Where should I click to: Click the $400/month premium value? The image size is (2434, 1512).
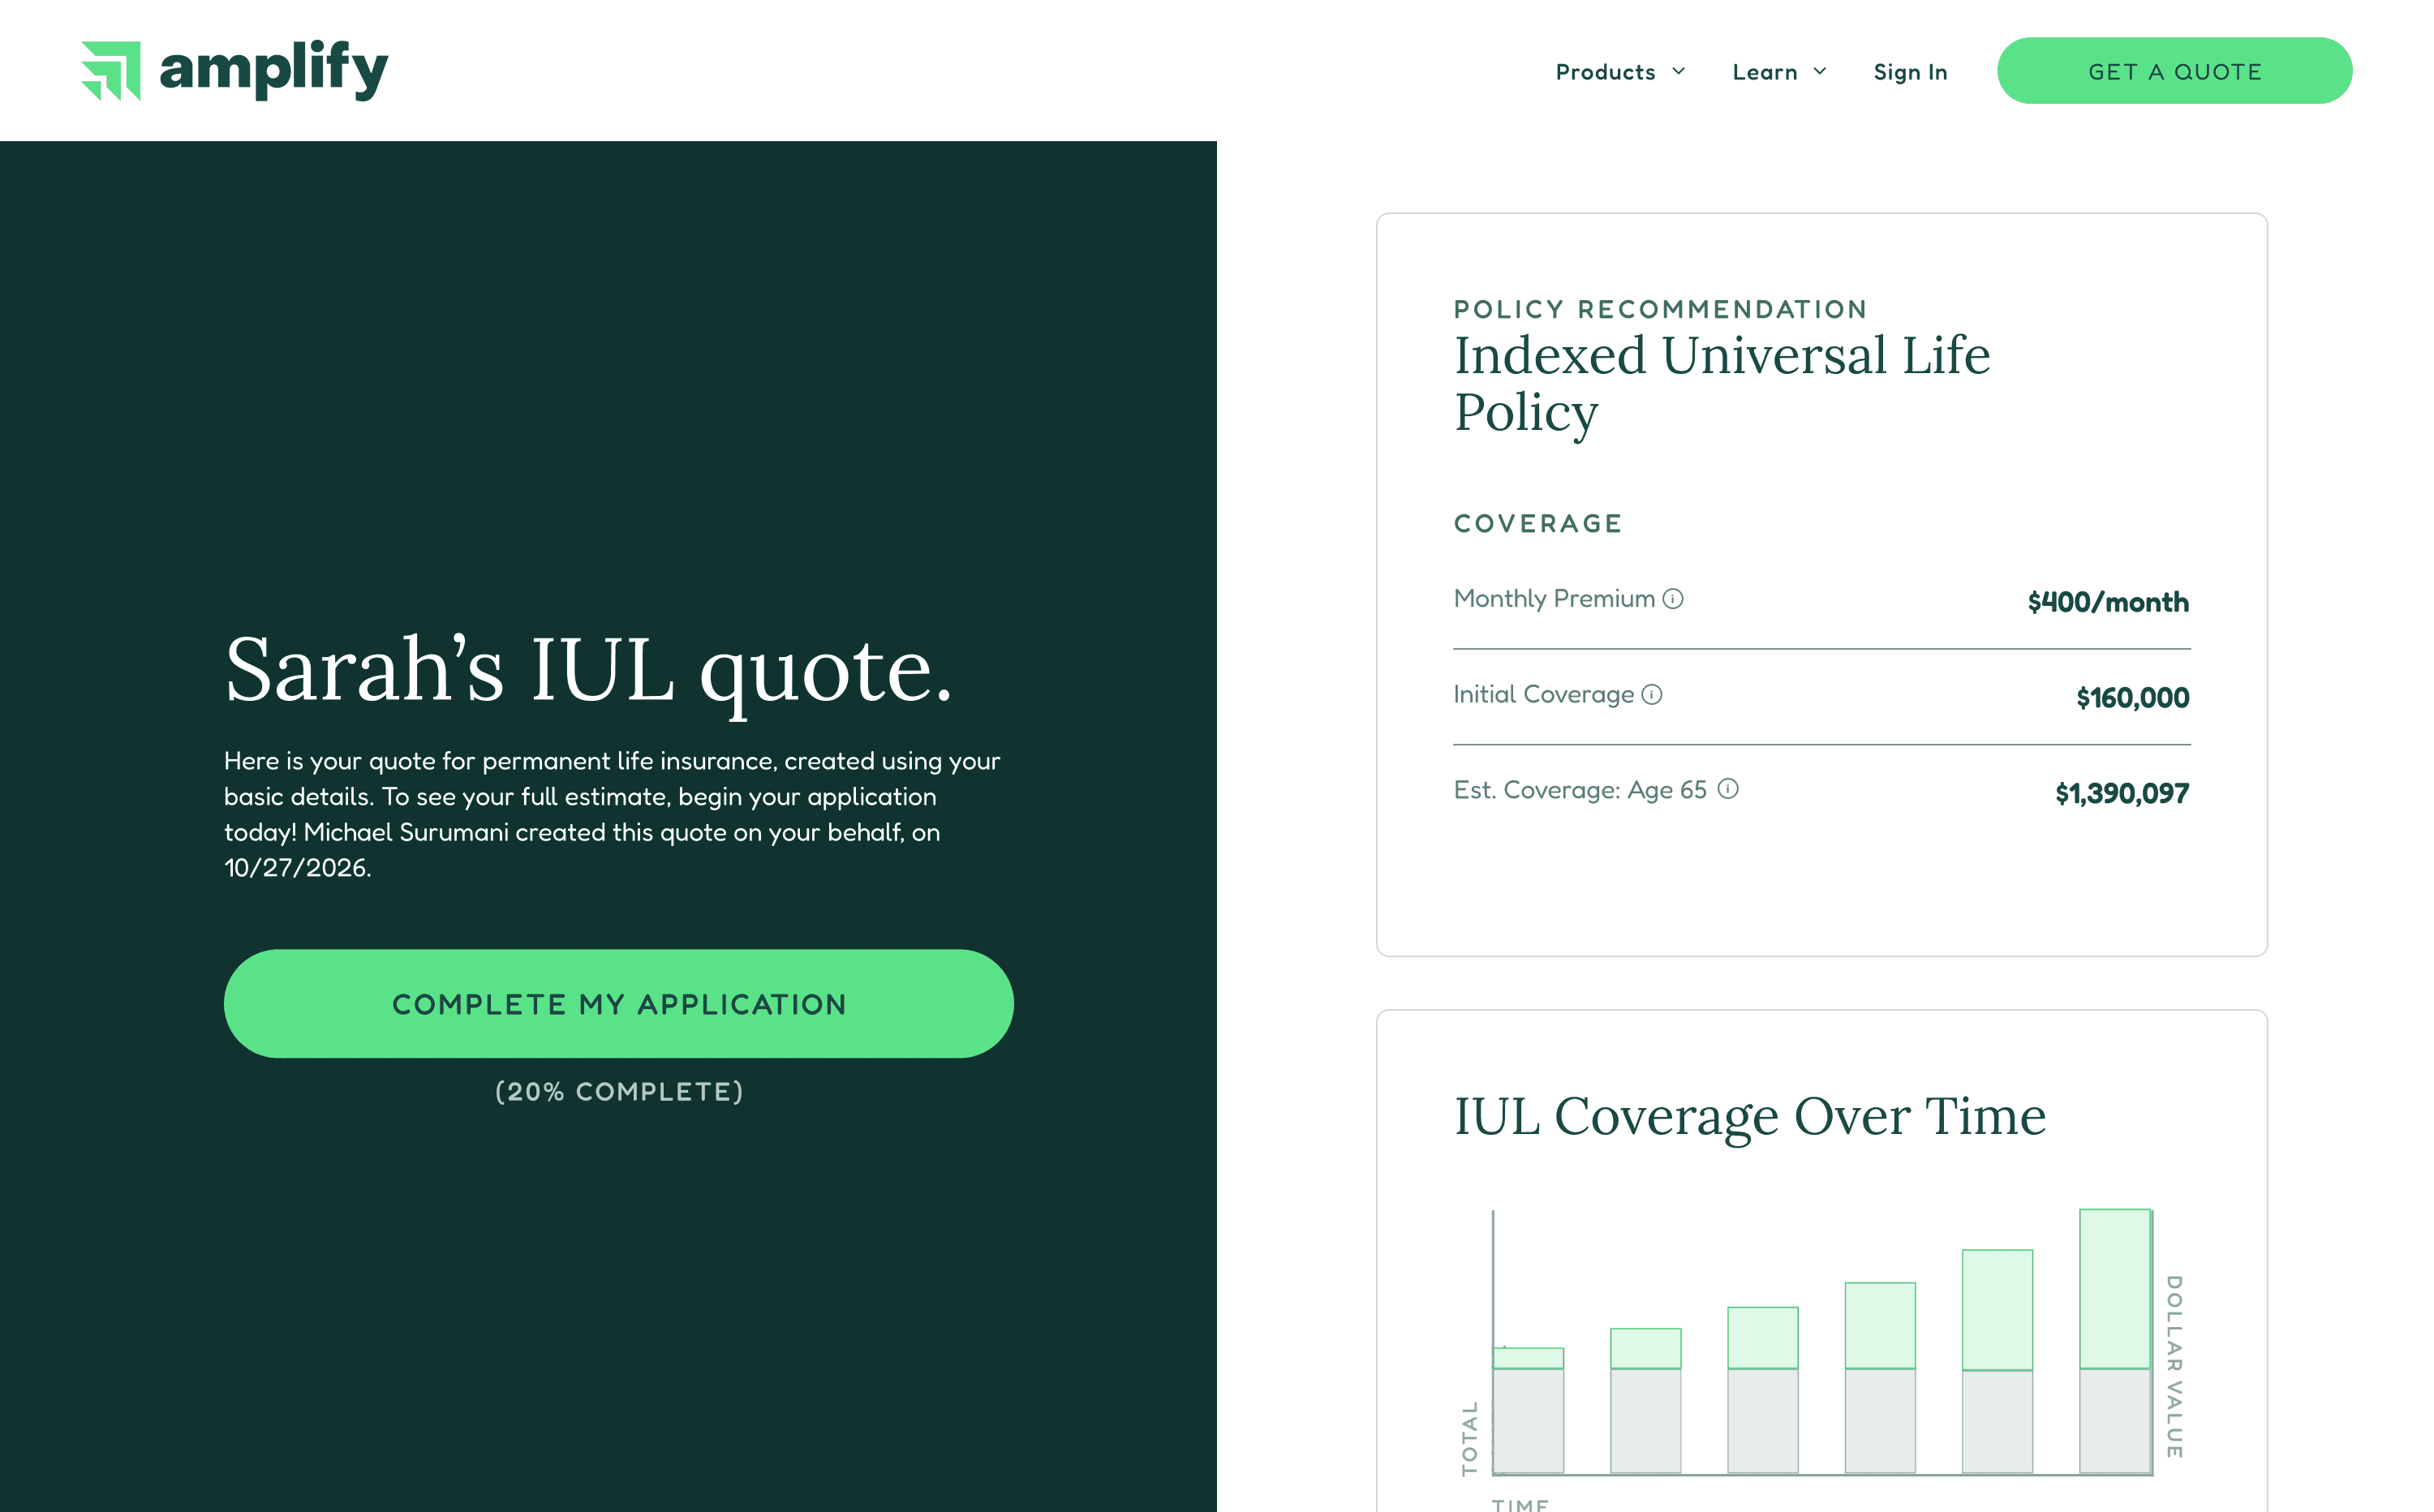pyautogui.click(x=2108, y=602)
